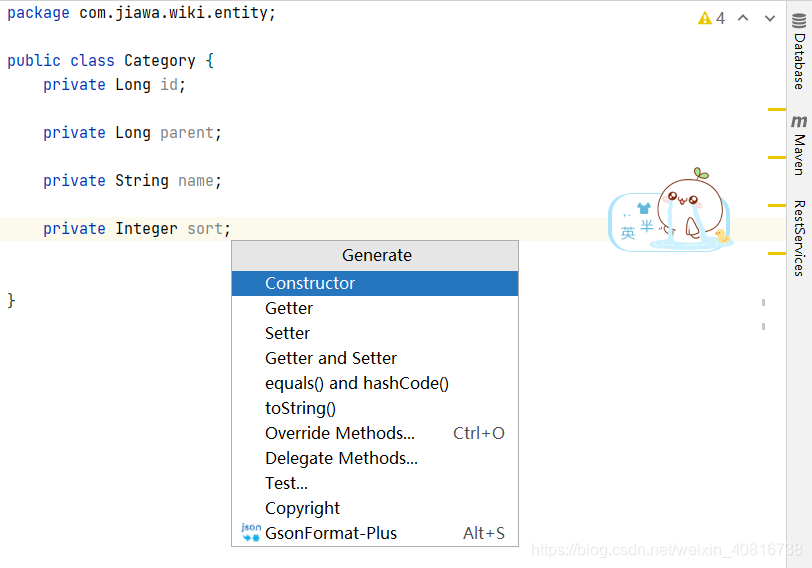Open the RestServices tool window
The height and width of the screenshot is (568, 812).
pos(799,238)
